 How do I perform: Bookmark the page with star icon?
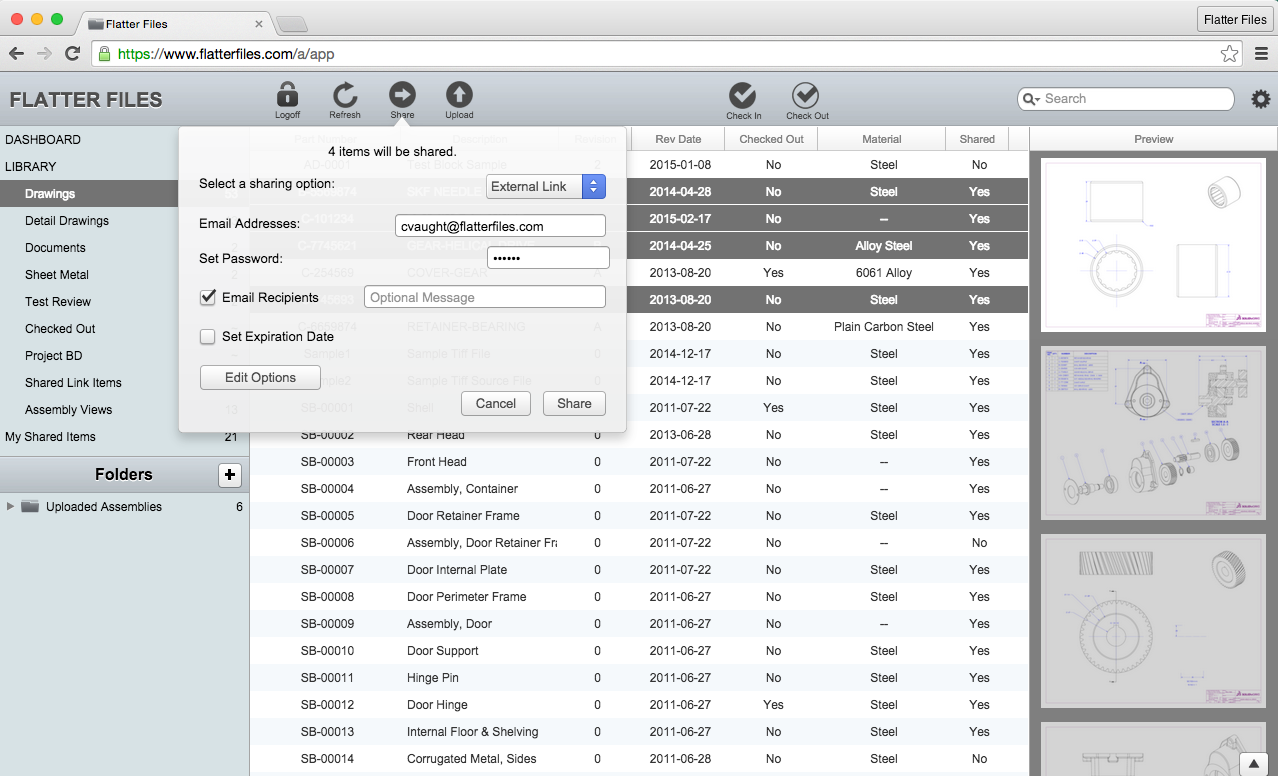click(1229, 54)
